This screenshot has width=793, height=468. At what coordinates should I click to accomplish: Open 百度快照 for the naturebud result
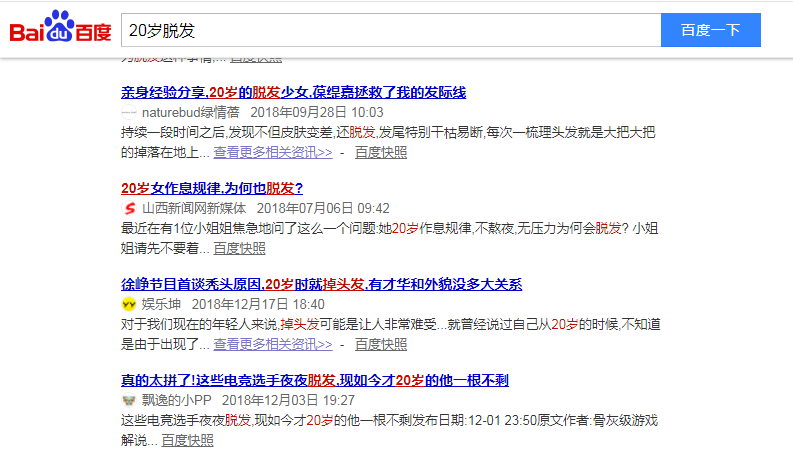click(x=381, y=153)
